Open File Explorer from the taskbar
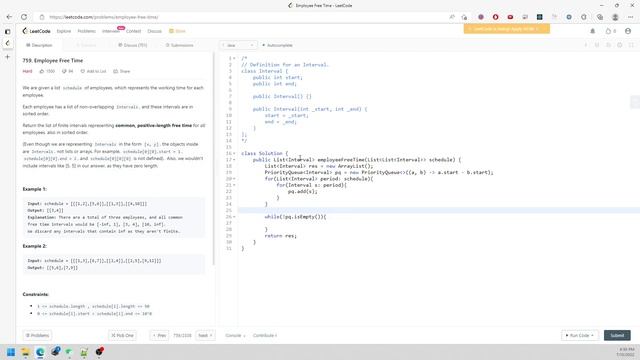This screenshot has width=640, height=360. coord(25,352)
